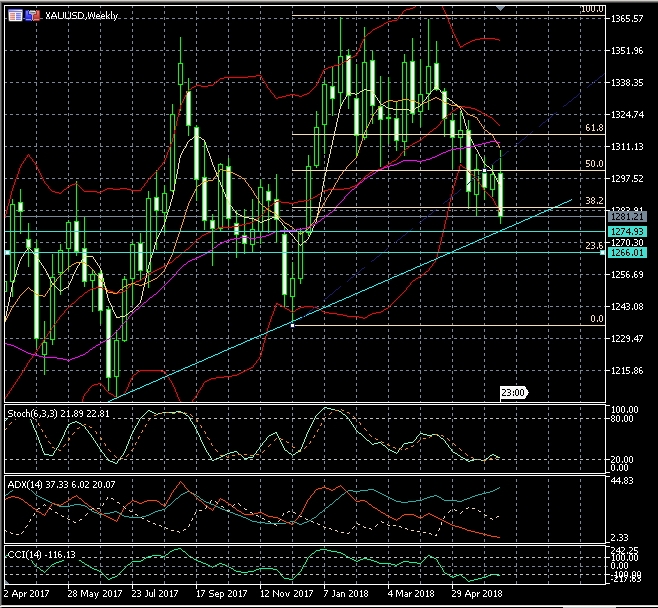Click the Fibonacci 23.6 level label
The image size is (658, 608).
pyautogui.click(x=593, y=245)
